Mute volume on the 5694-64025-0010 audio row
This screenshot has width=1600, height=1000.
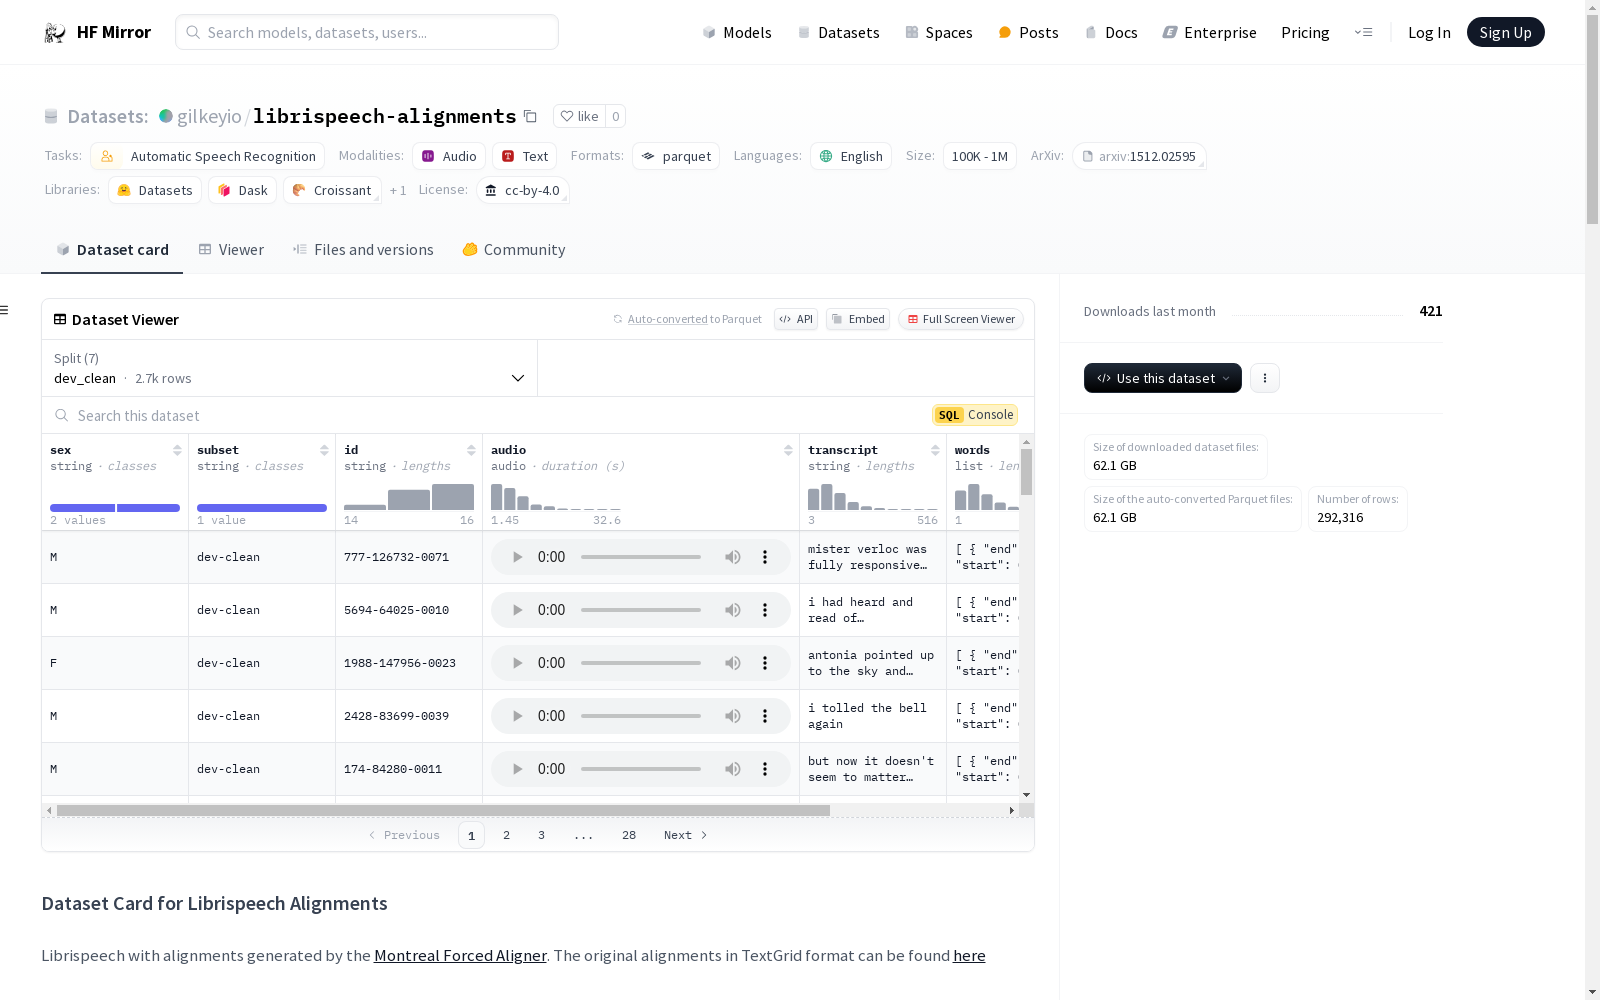733,610
